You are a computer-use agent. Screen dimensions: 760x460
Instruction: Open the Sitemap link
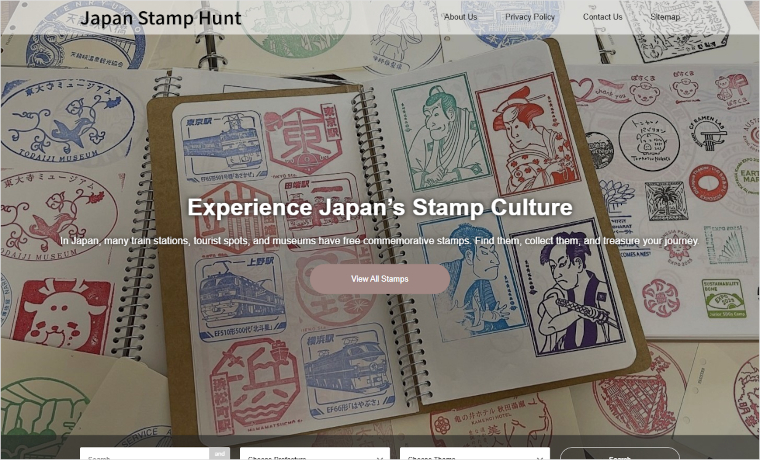click(x=665, y=17)
